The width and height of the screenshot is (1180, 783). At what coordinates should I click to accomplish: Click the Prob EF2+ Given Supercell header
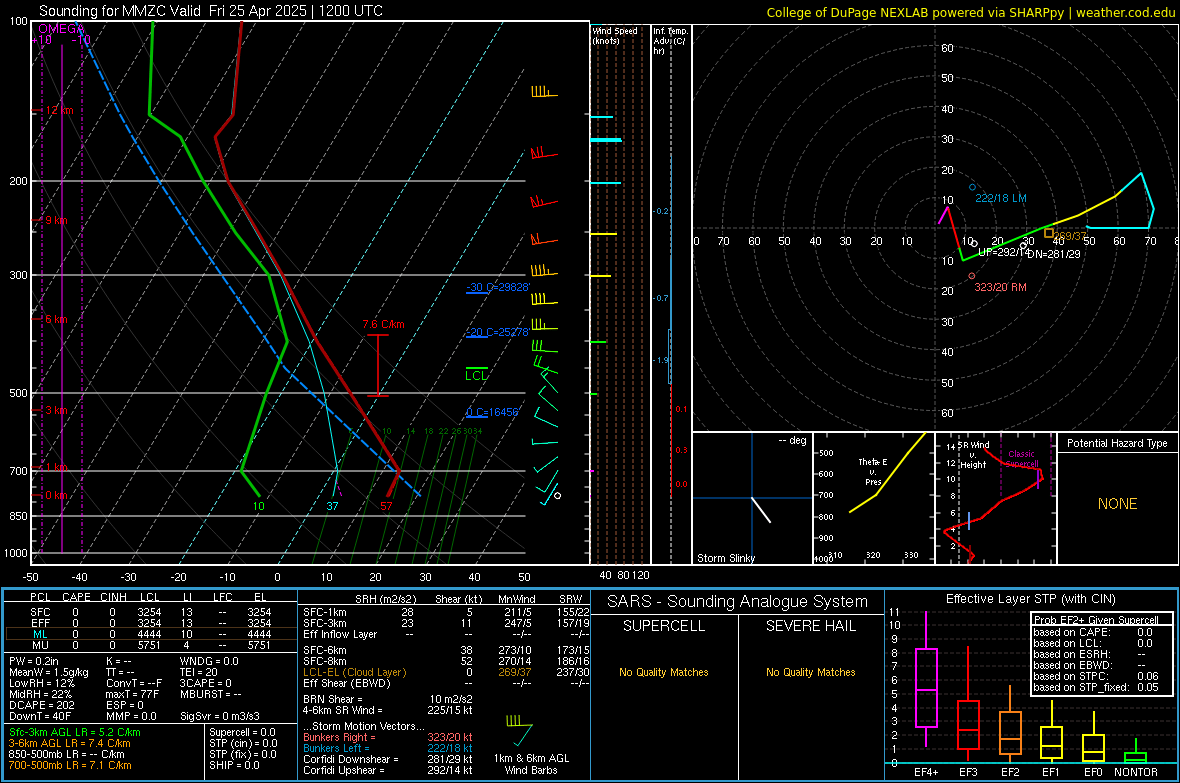point(1096,620)
